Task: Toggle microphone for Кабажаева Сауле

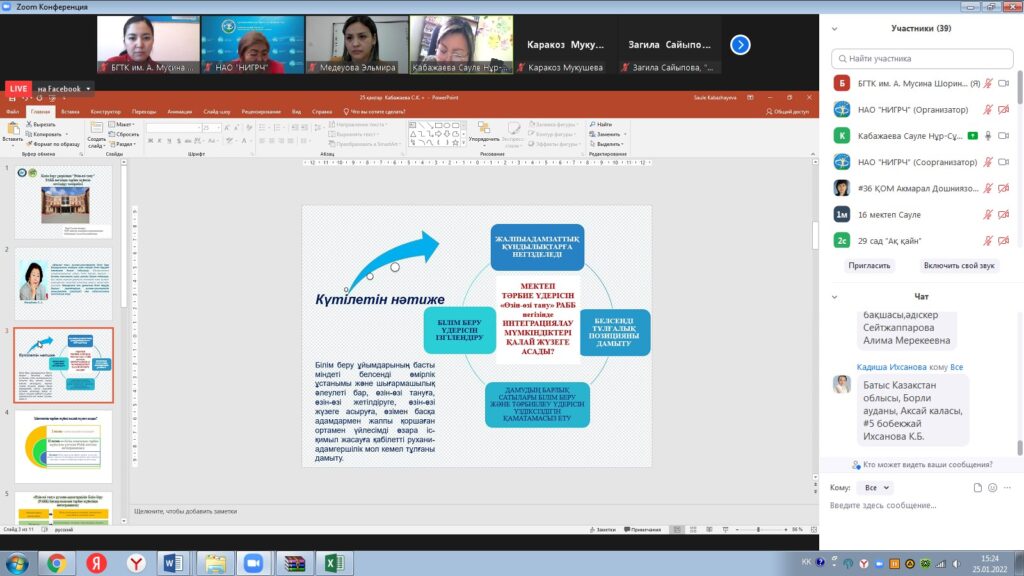Action: (x=988, y=136)
